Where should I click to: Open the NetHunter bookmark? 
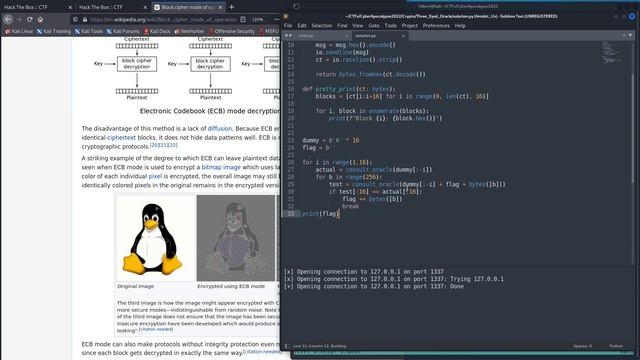189,31
